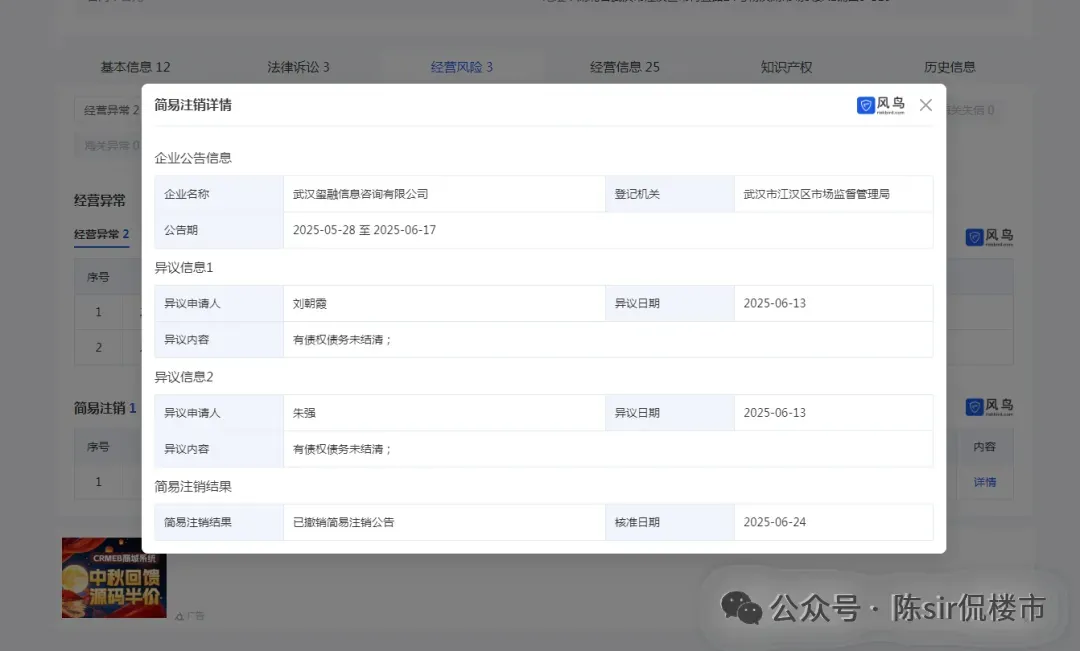1080x651 pixels.
Task: Click the 风鸟 logo beside 经营异常 table
Action: point(989,237)
